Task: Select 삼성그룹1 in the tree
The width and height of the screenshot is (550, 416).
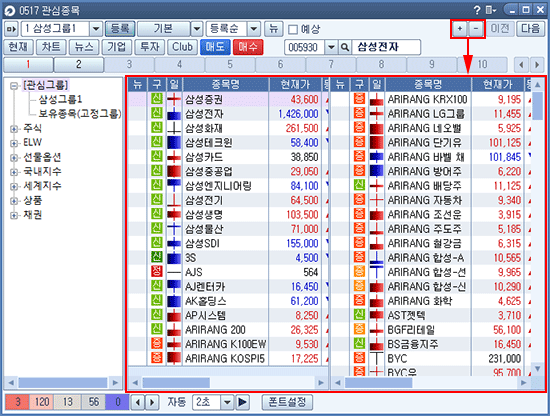Action: point(60,100)
